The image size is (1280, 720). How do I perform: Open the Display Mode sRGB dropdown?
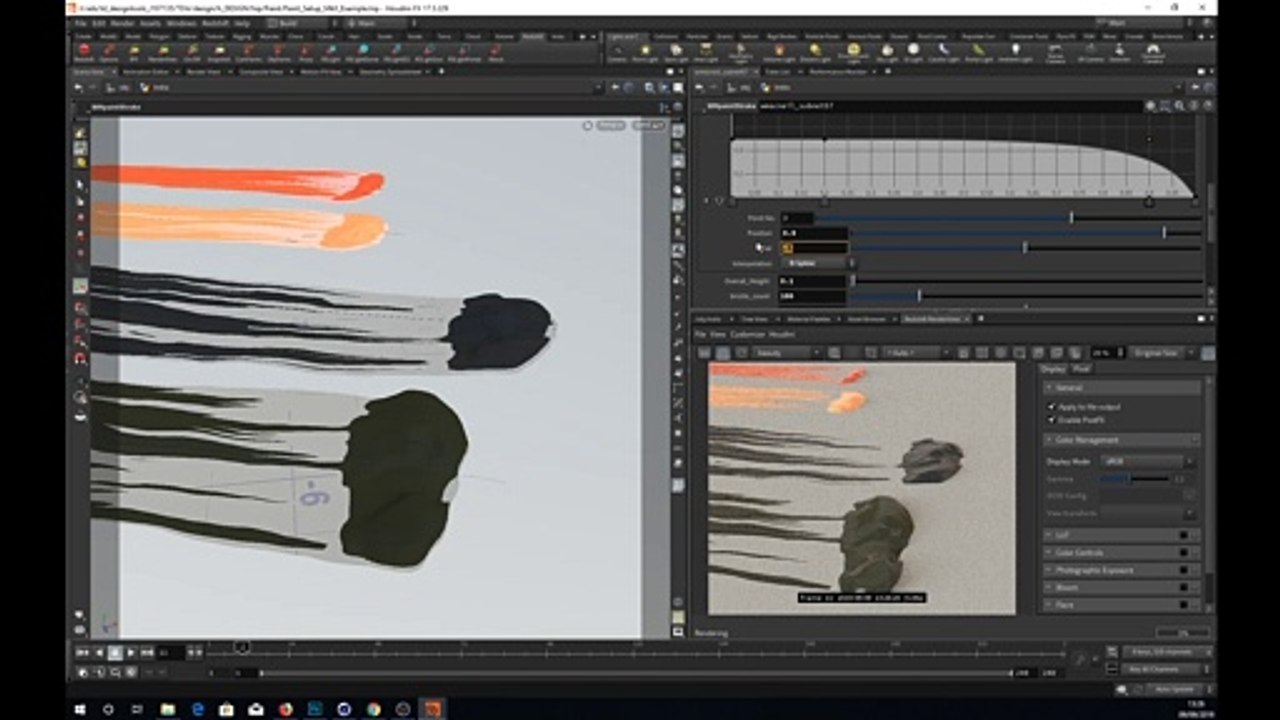click(1145, 461)
